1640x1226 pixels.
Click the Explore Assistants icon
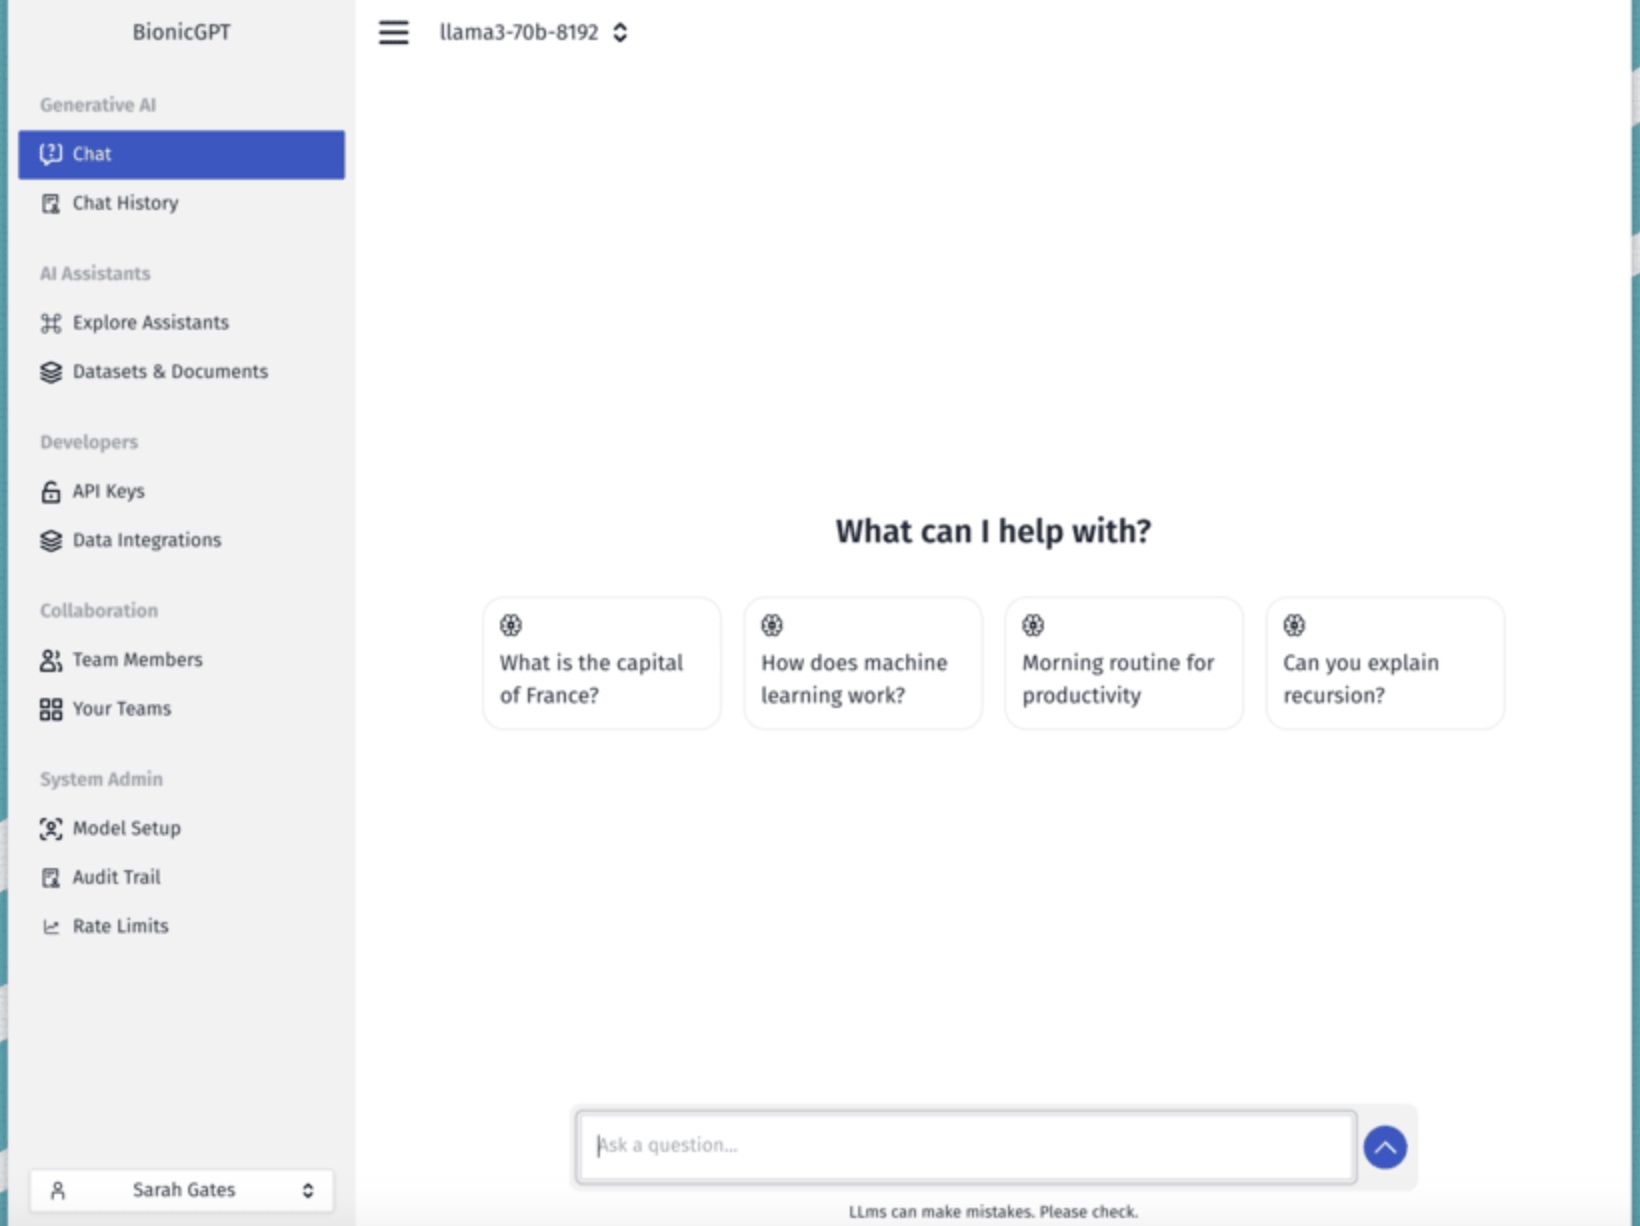coord(51,323)
